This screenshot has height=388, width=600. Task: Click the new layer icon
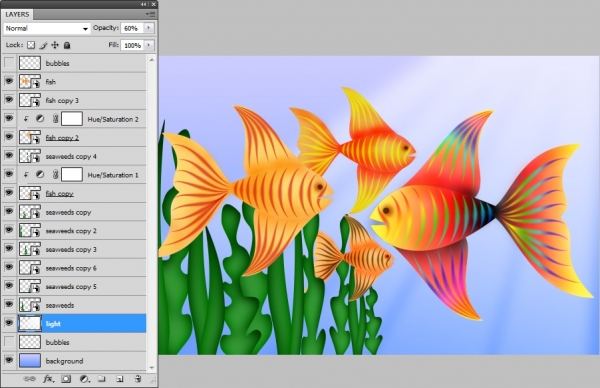[x=119, y=379]
